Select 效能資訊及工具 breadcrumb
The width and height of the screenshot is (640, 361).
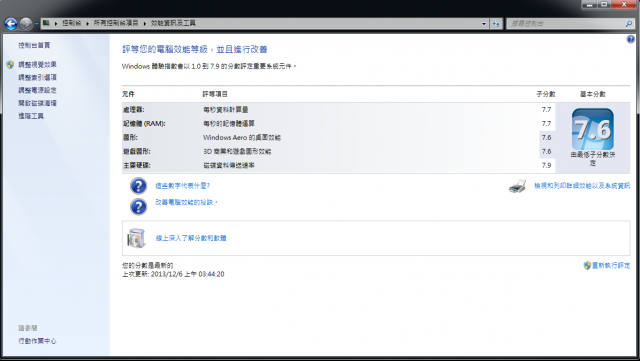point(173,23)
